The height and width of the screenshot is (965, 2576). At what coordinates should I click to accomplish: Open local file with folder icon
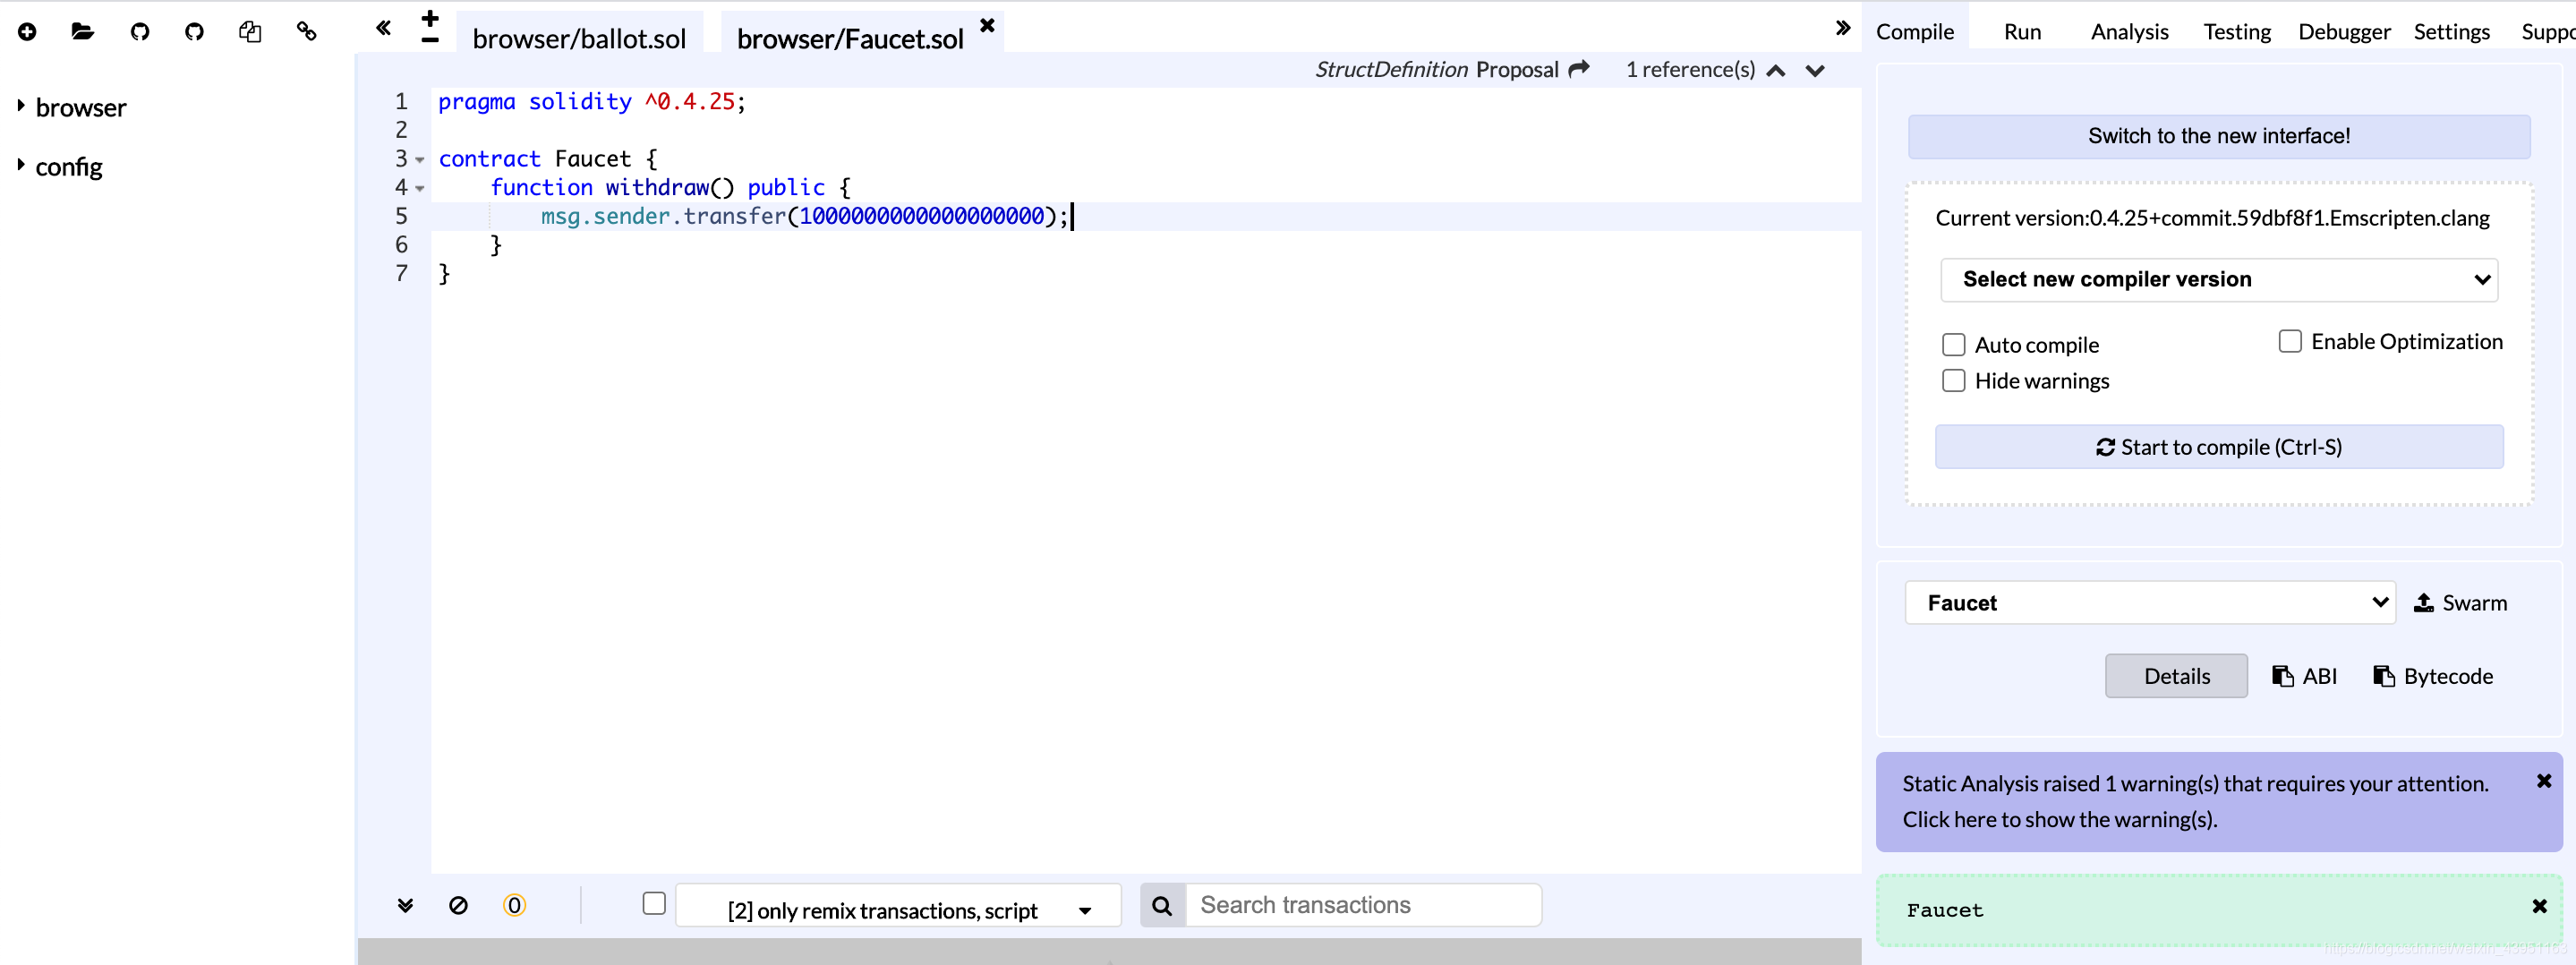point(83,32)
